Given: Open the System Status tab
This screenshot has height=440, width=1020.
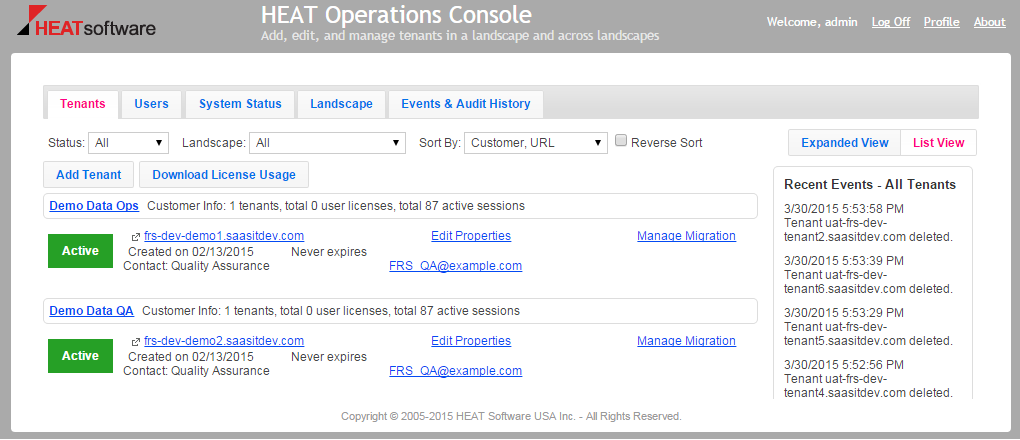Looking at the screenshot, I should 240,104.
